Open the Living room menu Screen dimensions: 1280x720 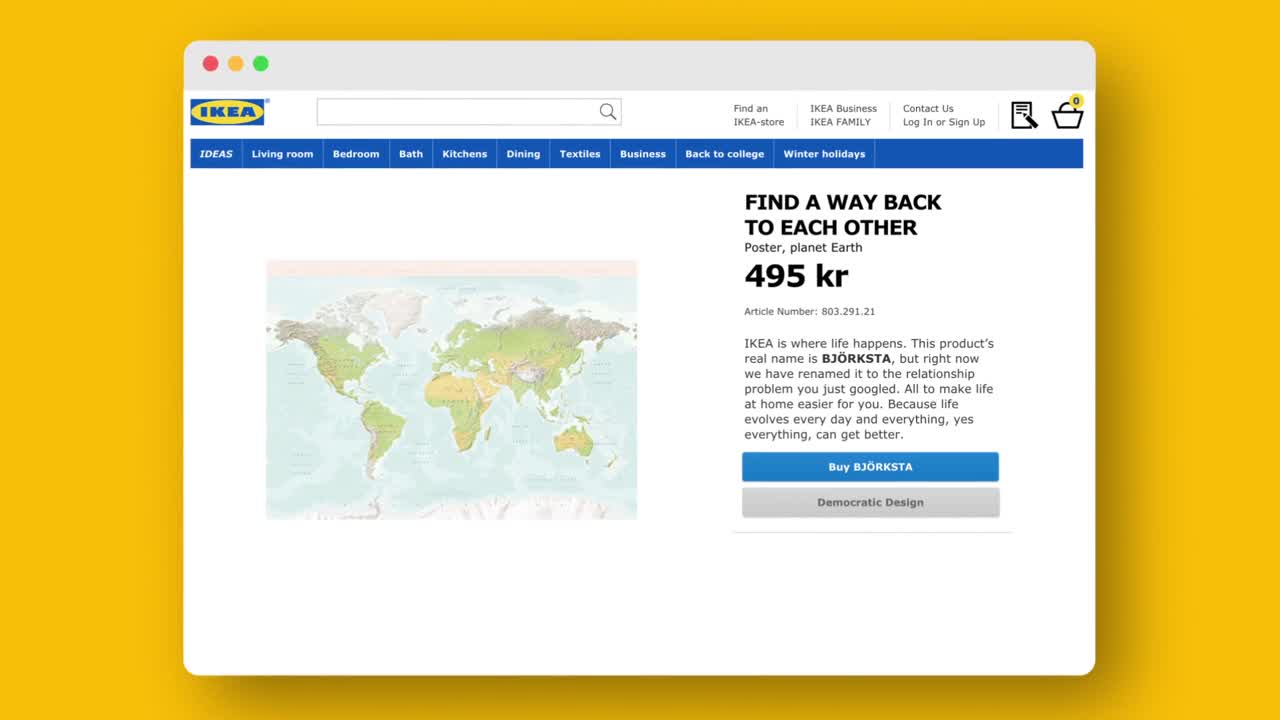click(282, 154)
